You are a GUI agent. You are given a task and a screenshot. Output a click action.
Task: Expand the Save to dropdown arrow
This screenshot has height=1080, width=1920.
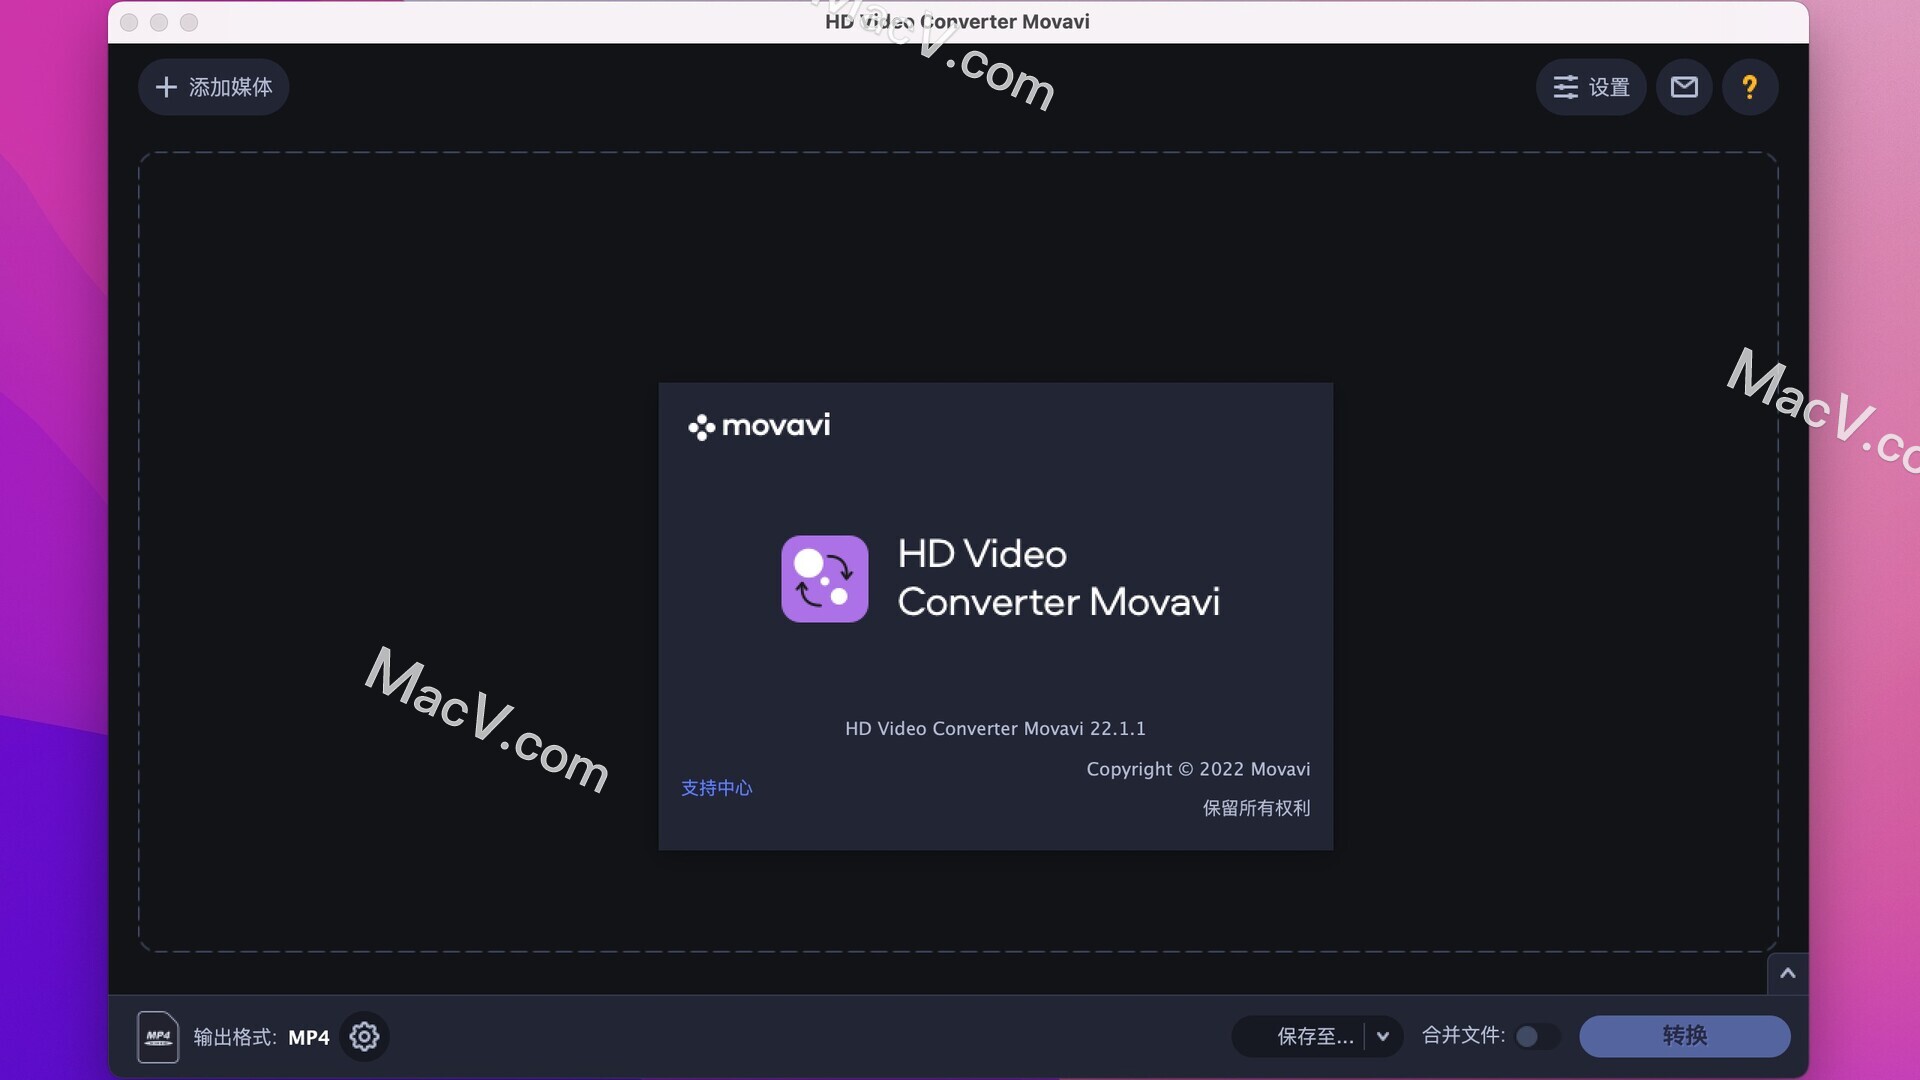(x=1383, y=1036)
